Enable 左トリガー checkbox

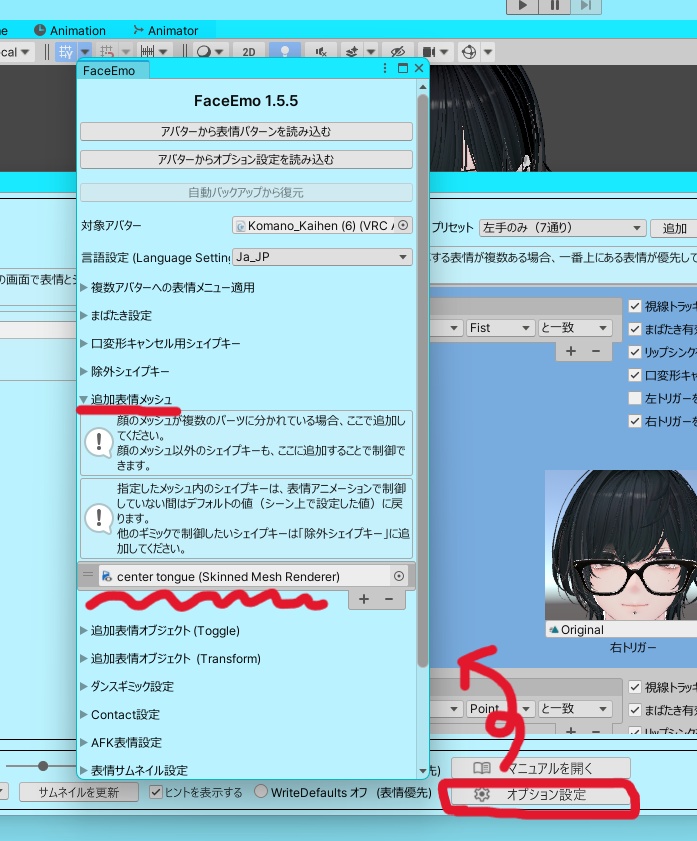click(635, 398)
